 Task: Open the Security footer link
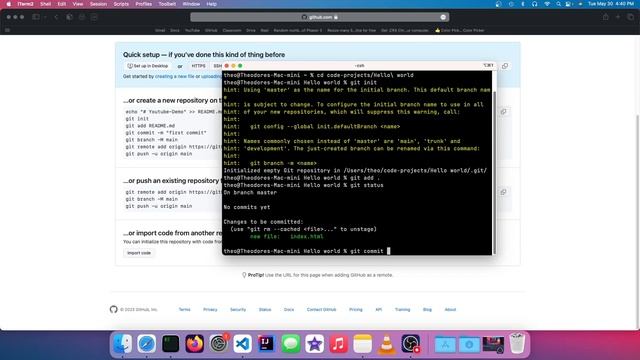[238, 309]
